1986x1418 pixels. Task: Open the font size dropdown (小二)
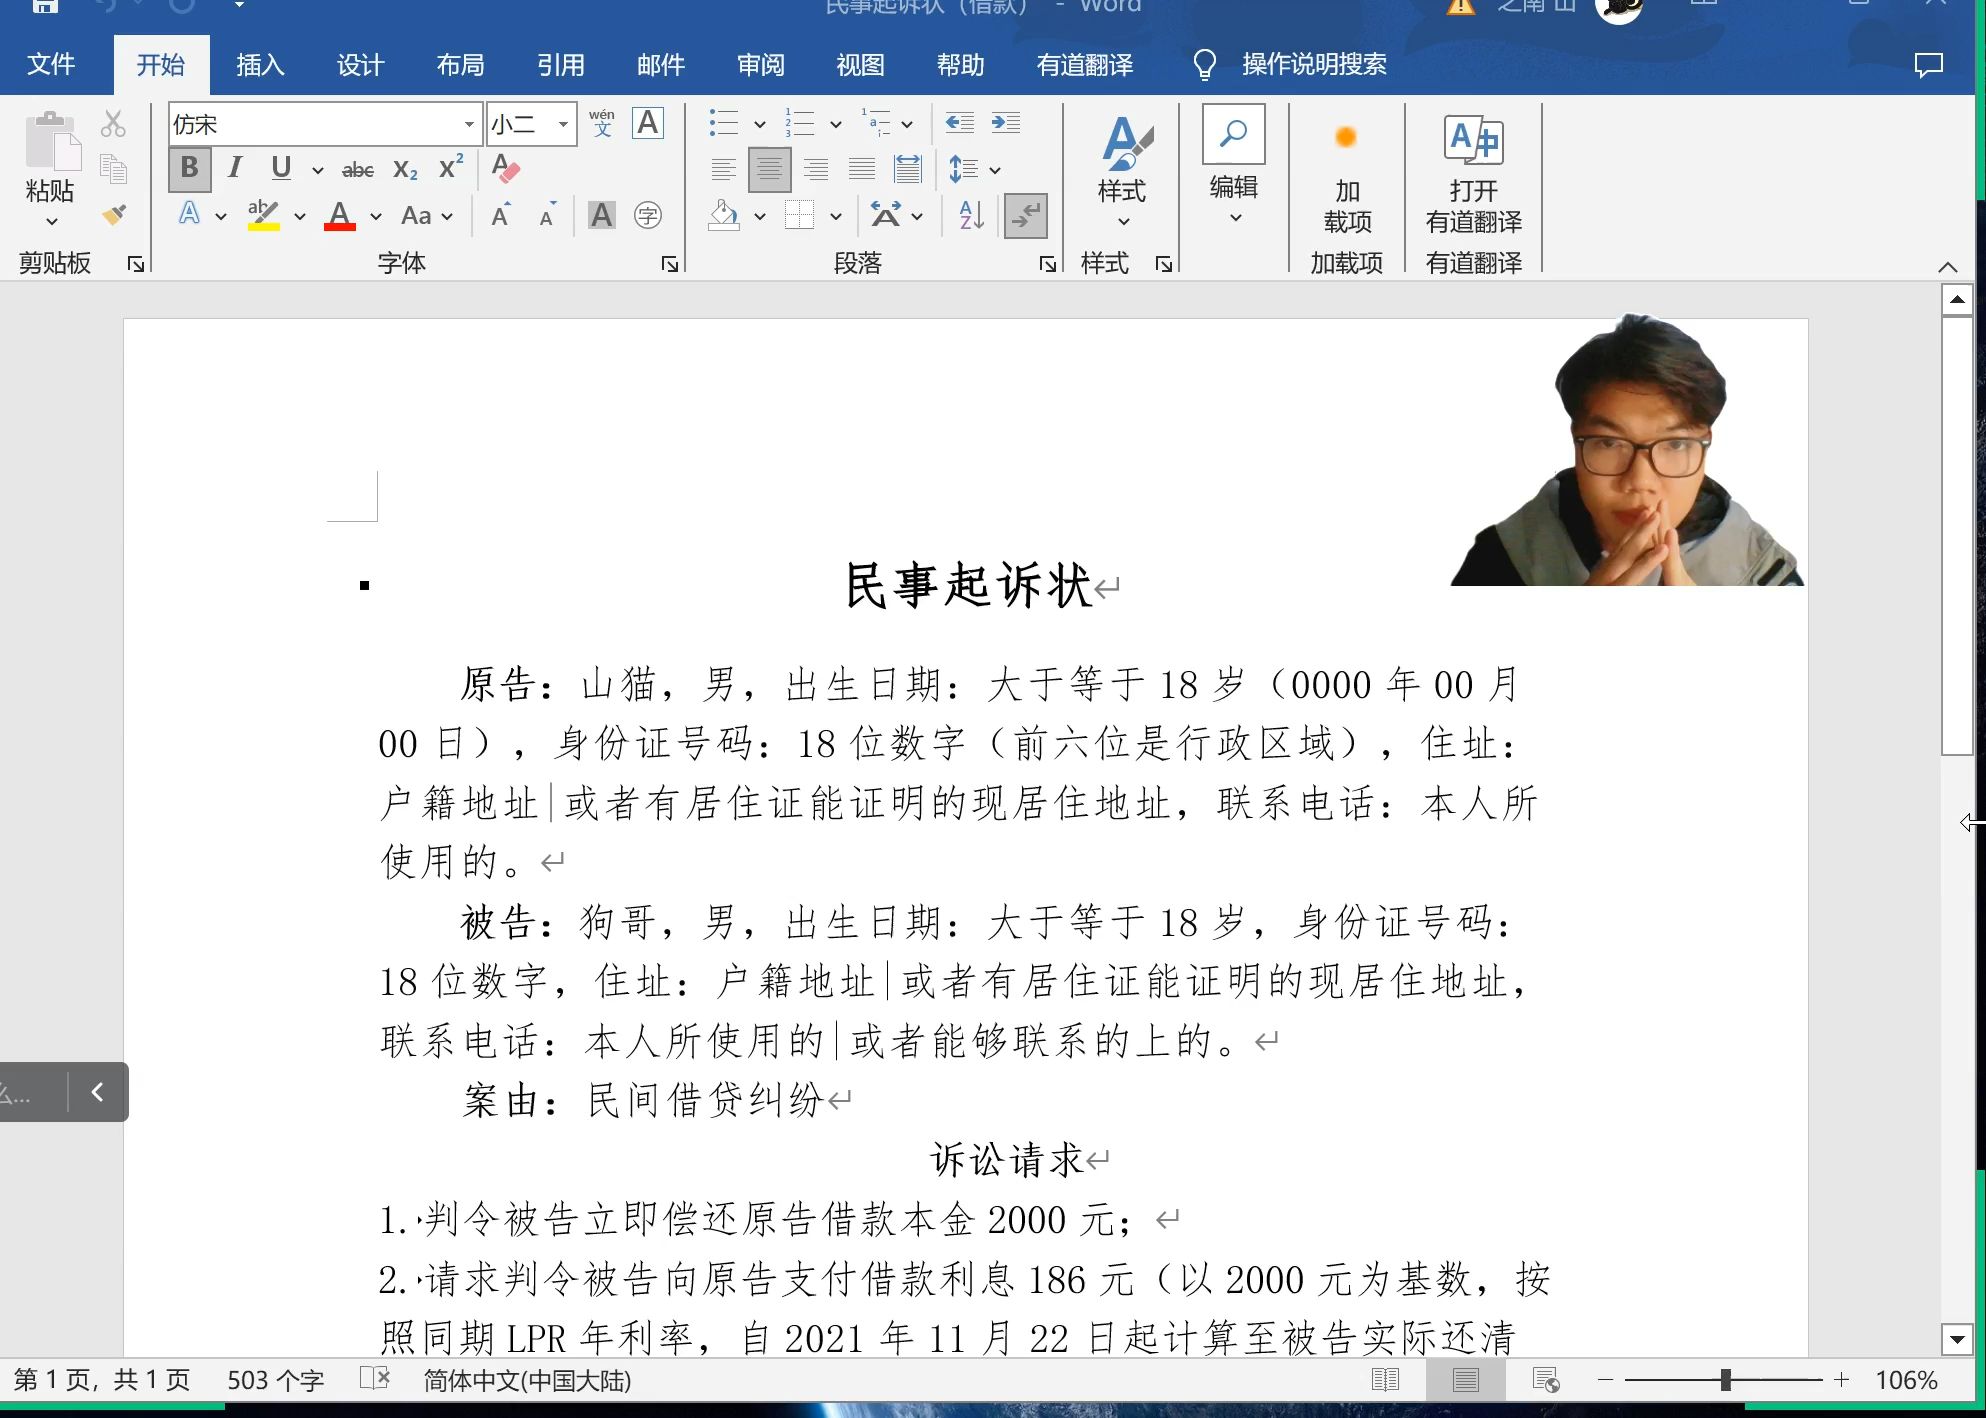[x=564, y=124]
